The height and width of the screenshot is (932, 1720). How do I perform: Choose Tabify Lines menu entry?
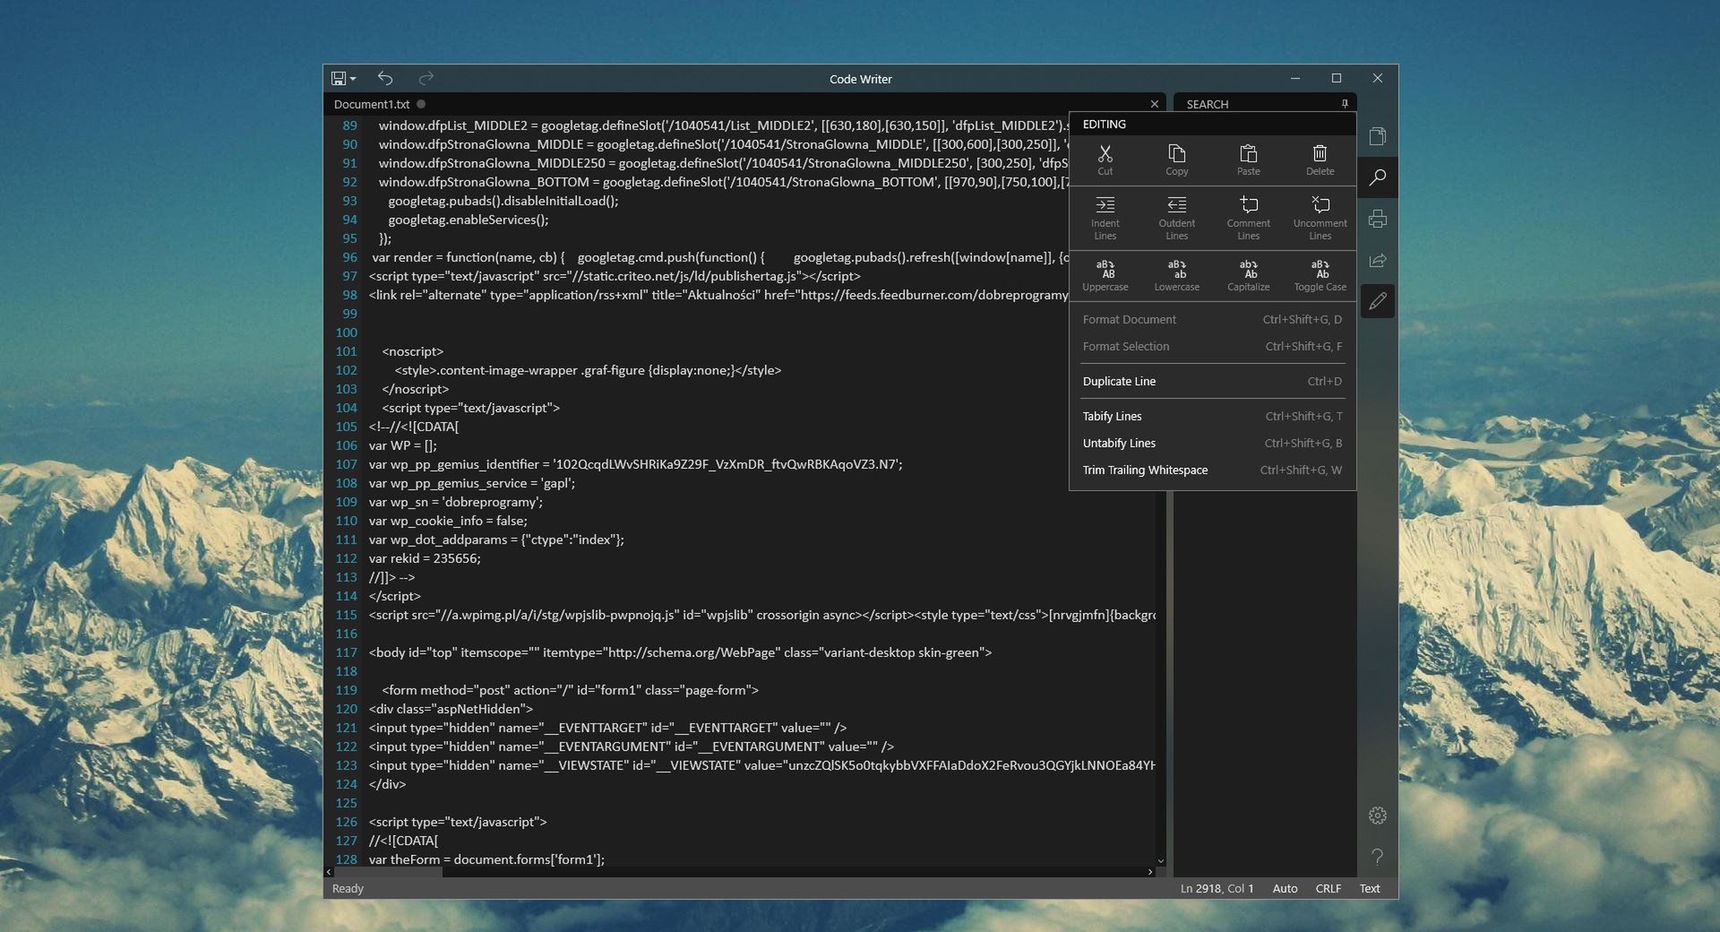1212,417
